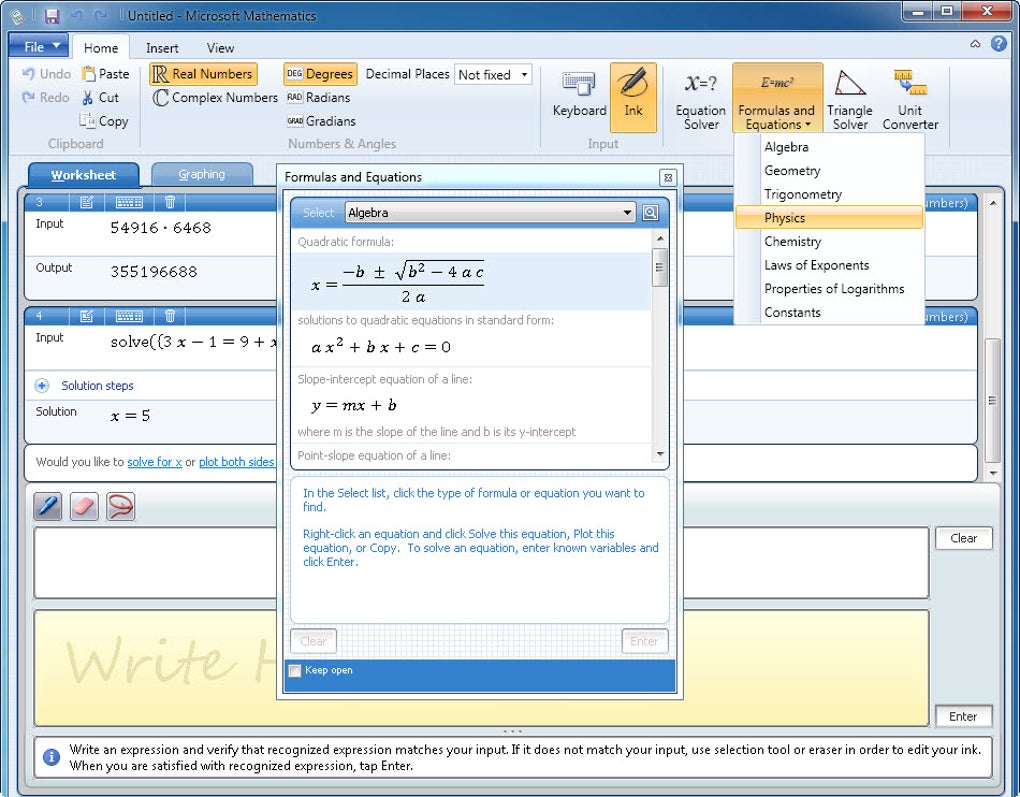Image resolution: width=1020 pixels, height=797 pixels.
Task: Check the Keep open checkbox
Action: (x=295, y=671)
